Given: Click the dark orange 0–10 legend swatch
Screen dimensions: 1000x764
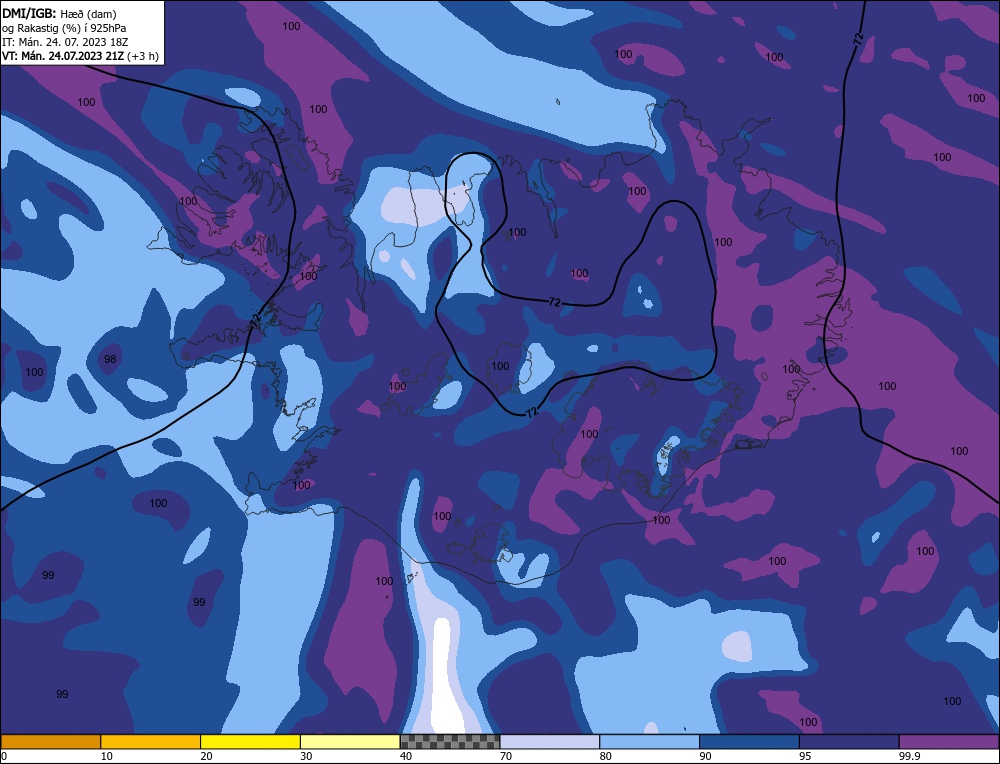Looking at the screenshot, I should pyautogui.click(x=50, y=741).
